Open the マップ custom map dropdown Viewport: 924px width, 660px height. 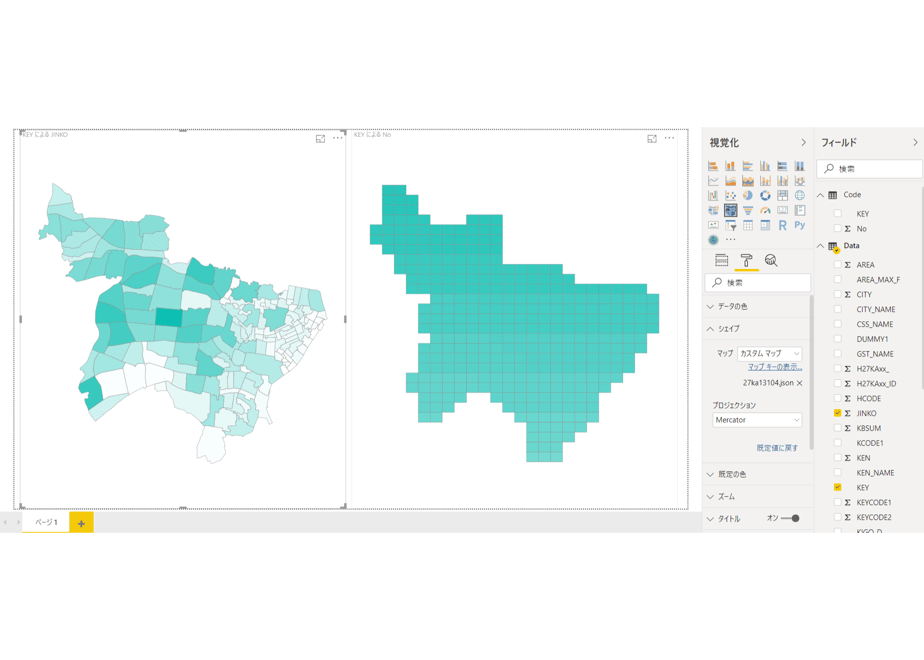point(770,354)
